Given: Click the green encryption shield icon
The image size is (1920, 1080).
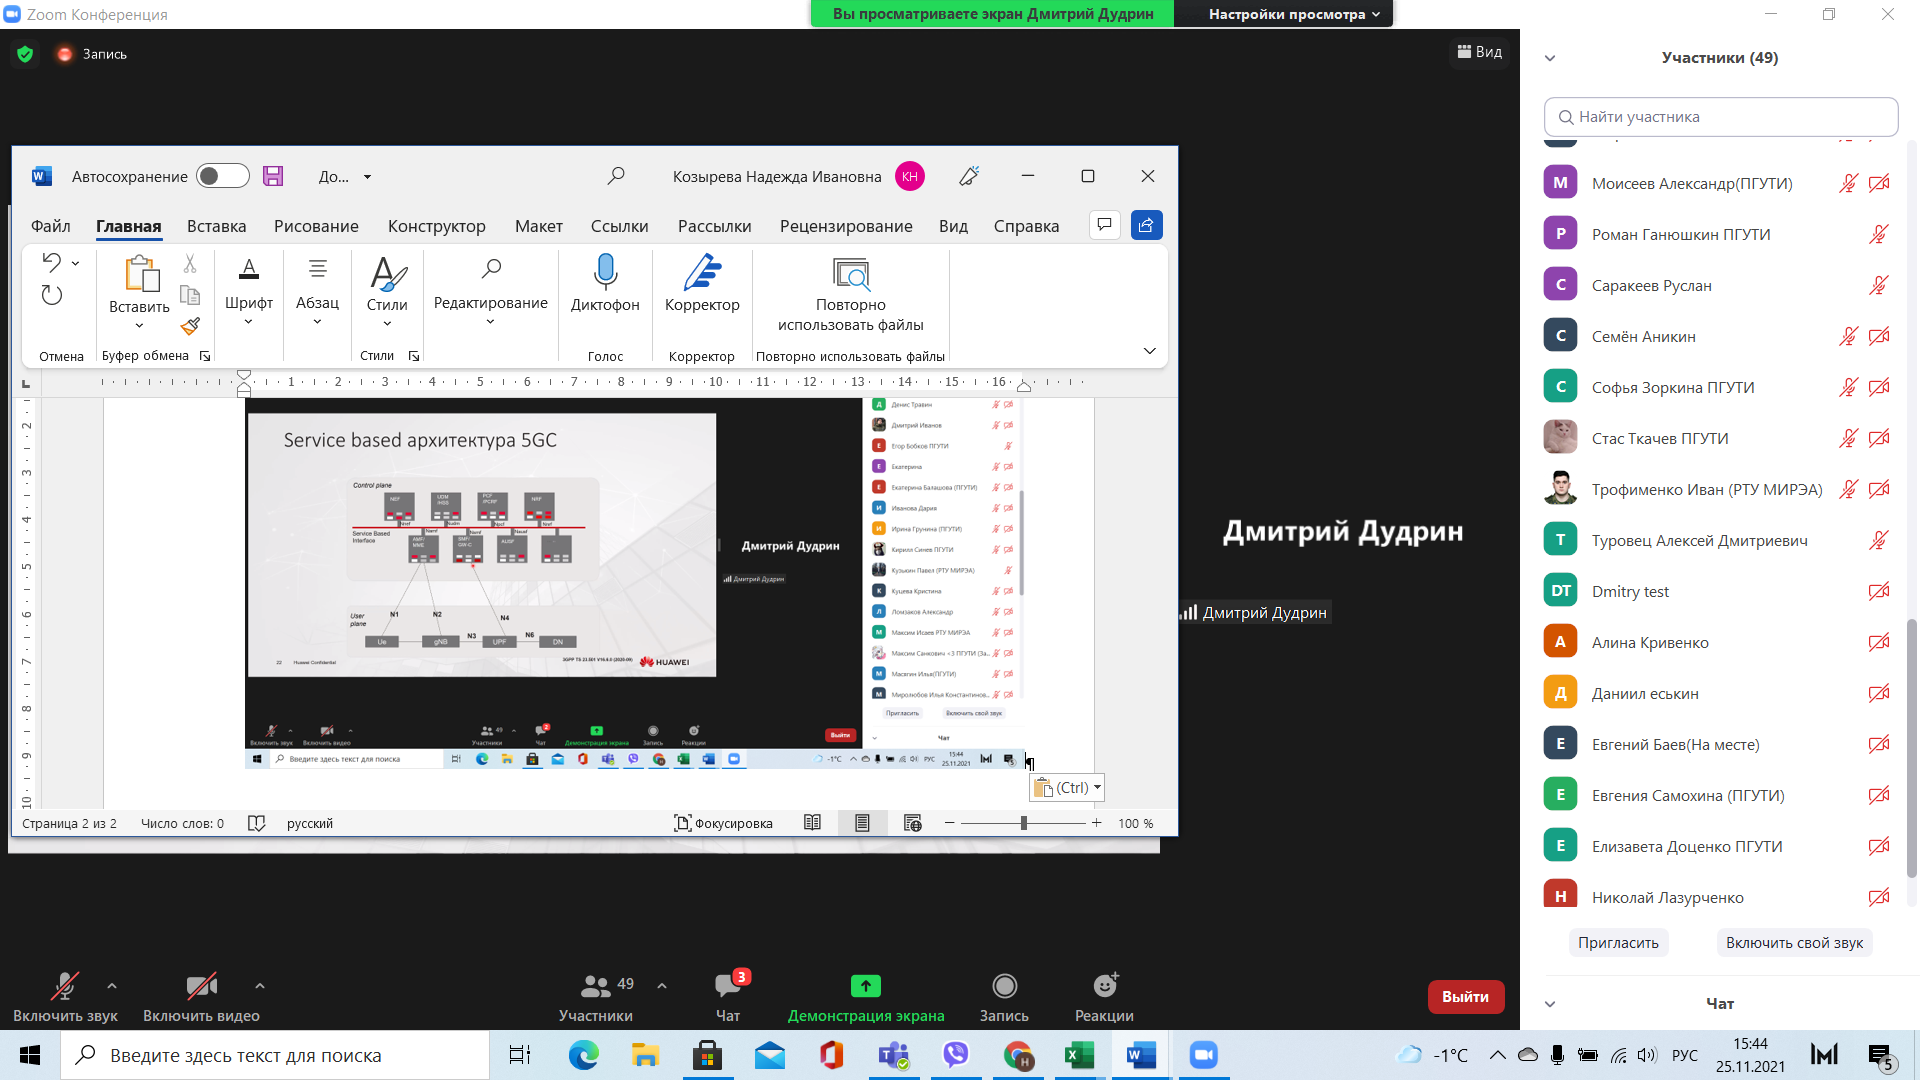Looking at the screenshot, I should point(25,54).
